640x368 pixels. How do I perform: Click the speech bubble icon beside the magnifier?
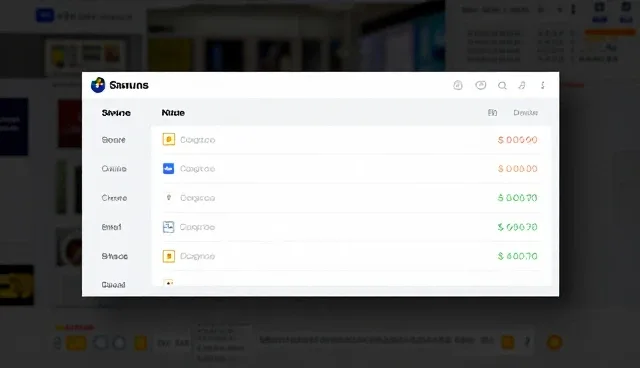[481, 85]
